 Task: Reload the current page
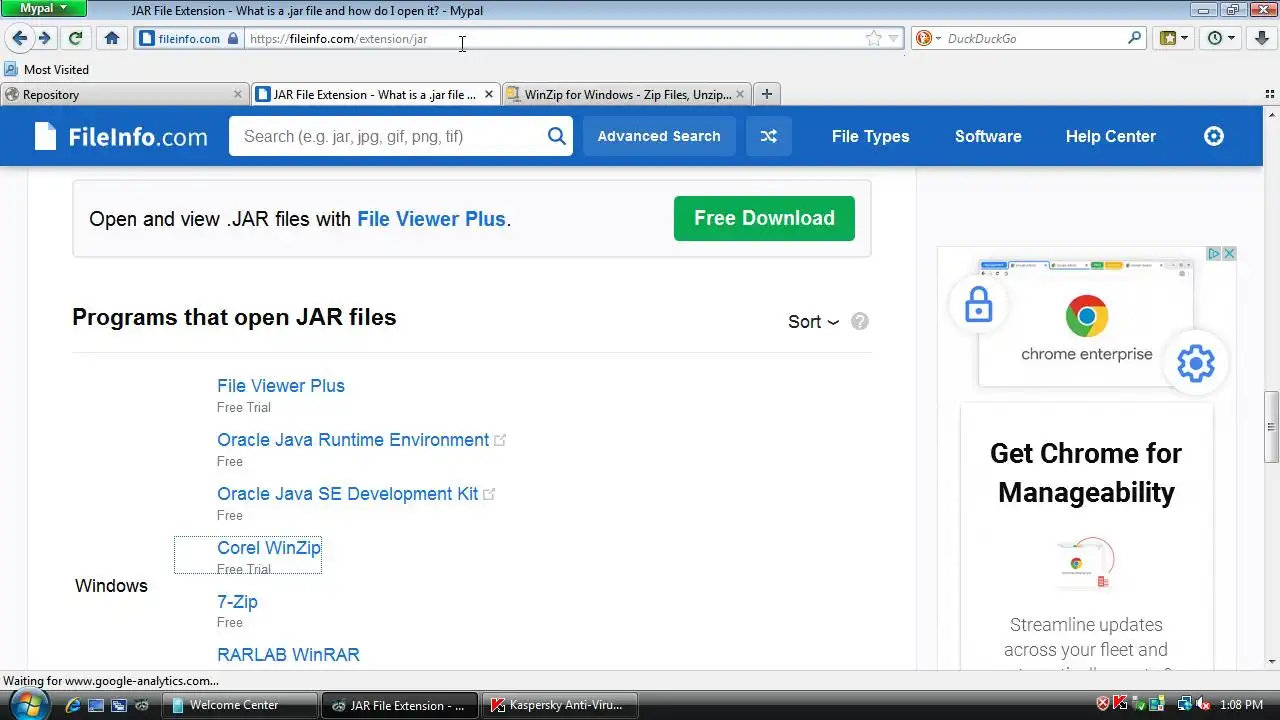pyautogui.click(x=75, y=38)
